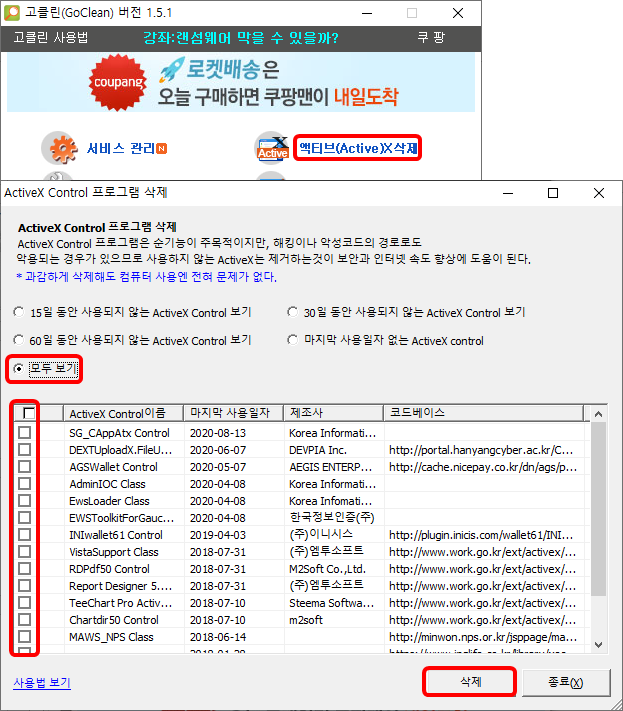Open the 서비스 관리 gear icon
This screenshot has width=623, height=711.
coord(59,147)
